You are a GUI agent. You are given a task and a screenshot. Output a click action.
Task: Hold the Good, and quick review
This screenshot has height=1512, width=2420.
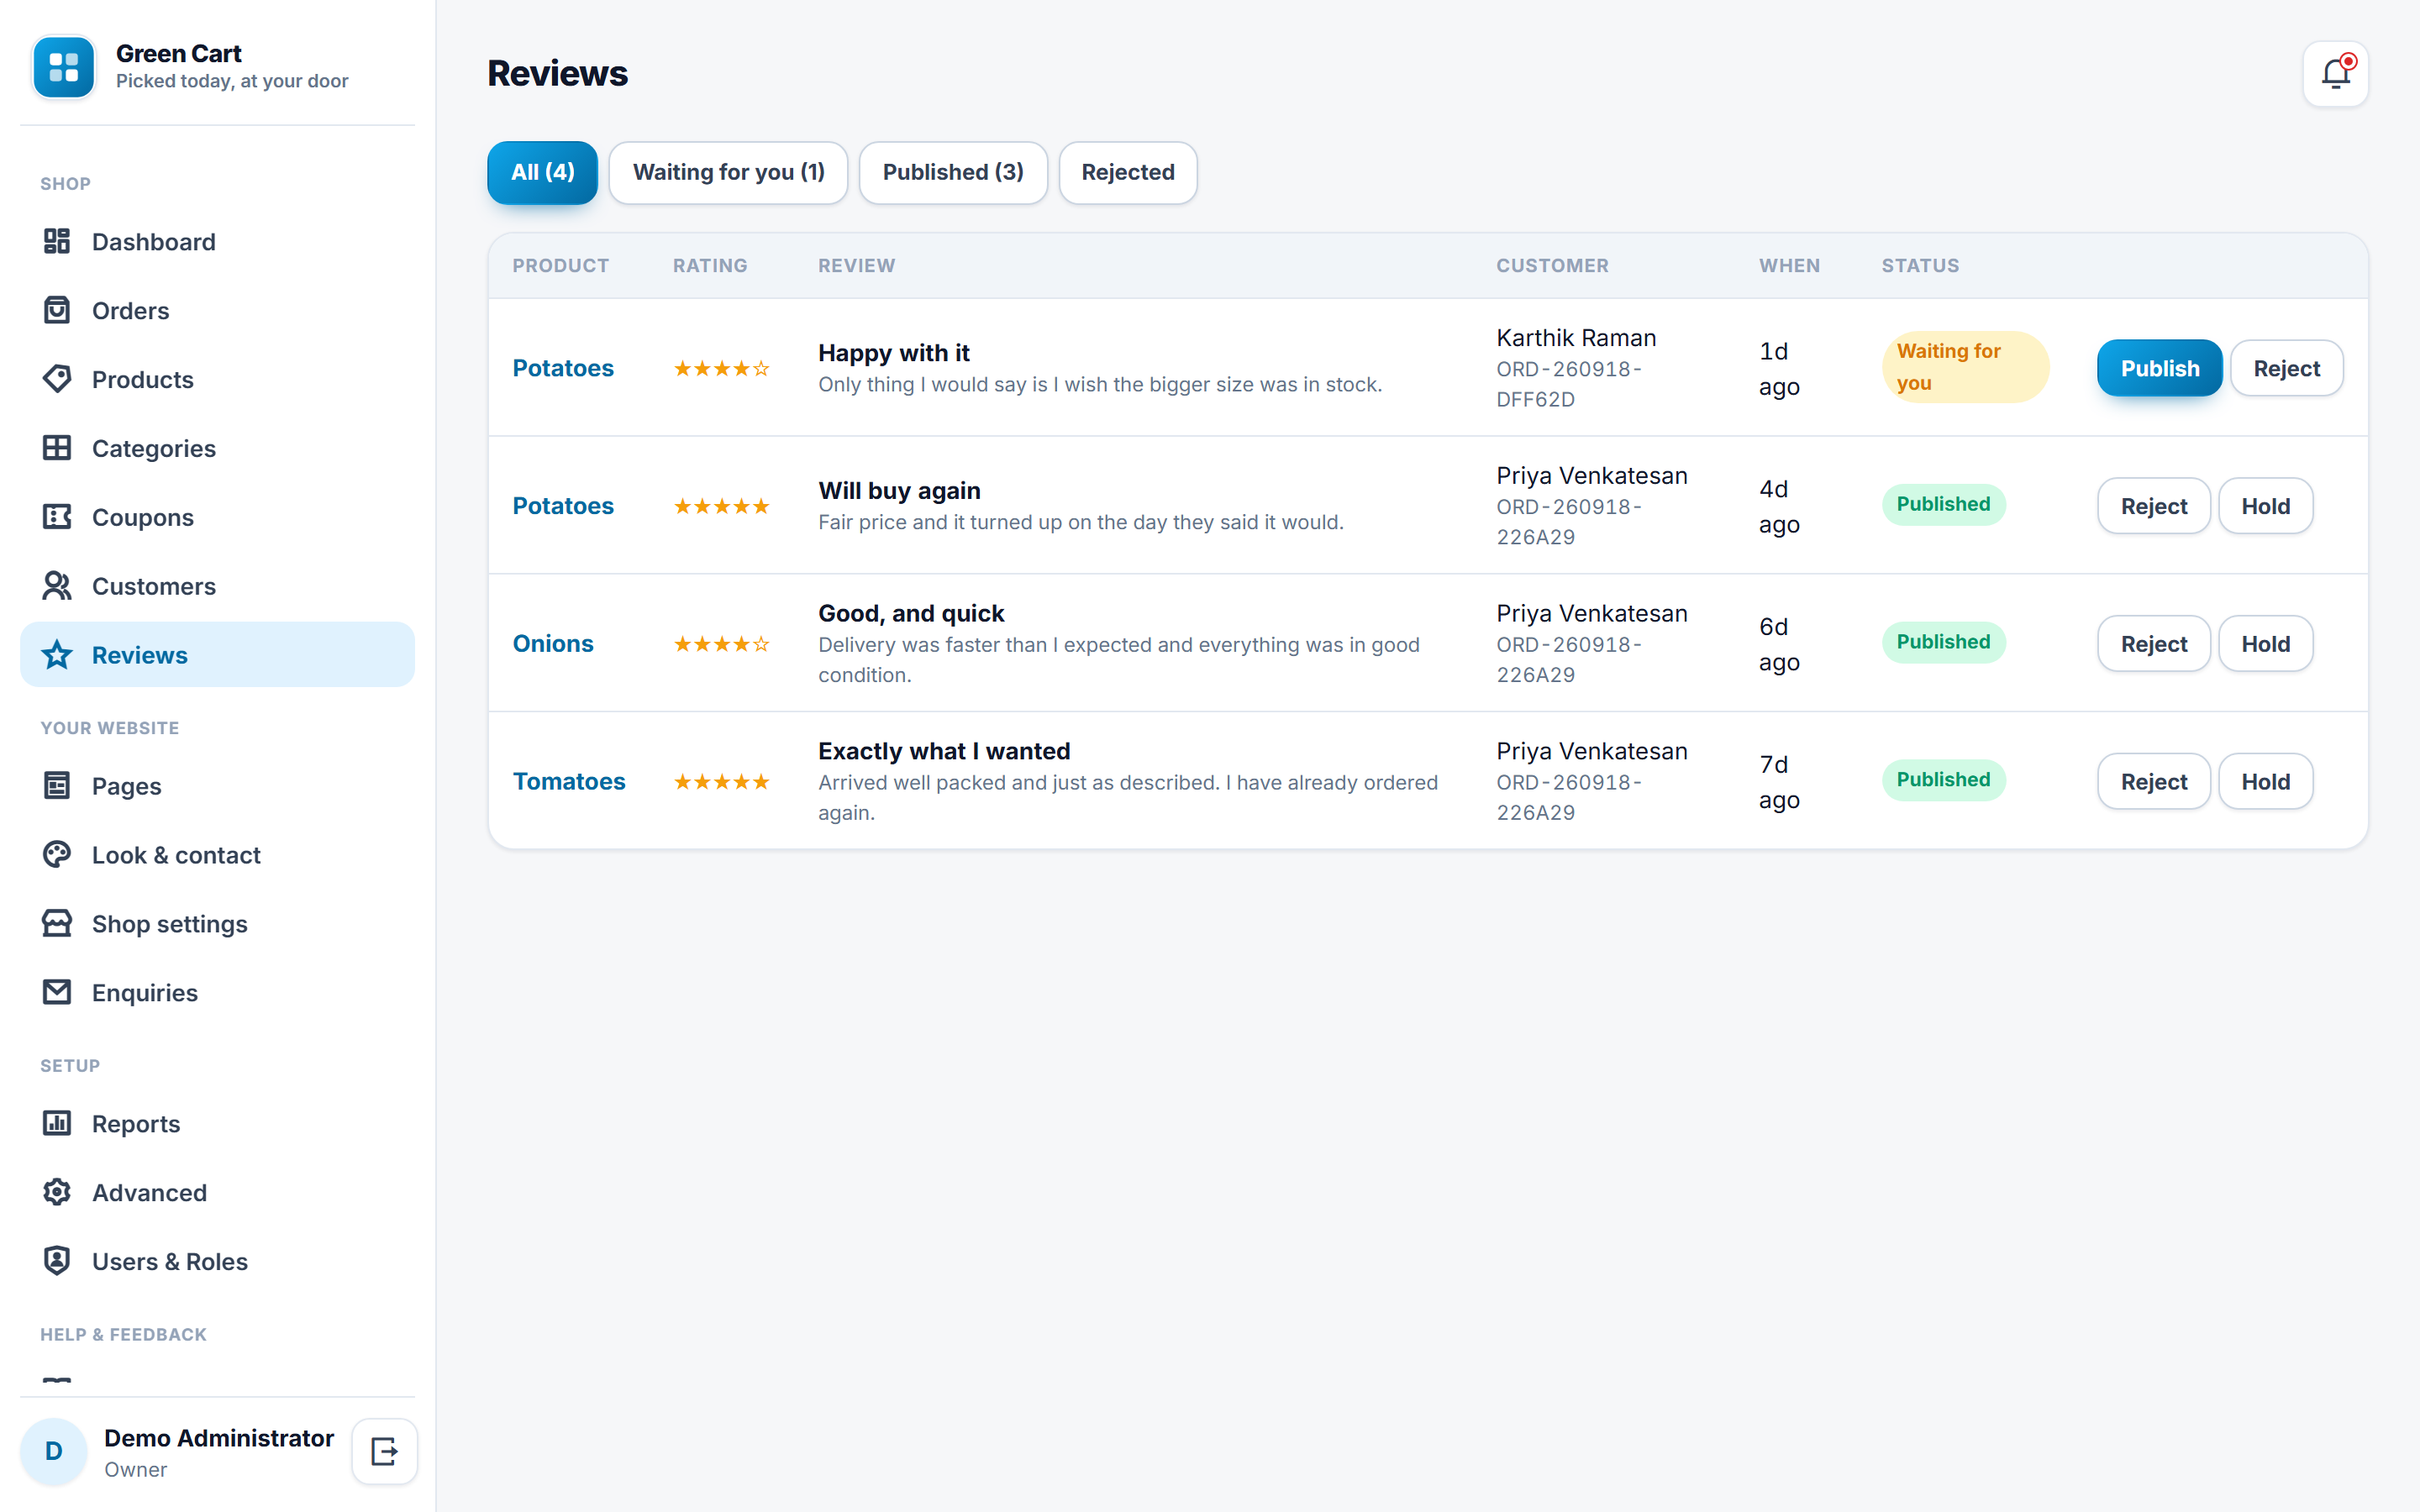pyautogui.click(x=2265, y=644)
